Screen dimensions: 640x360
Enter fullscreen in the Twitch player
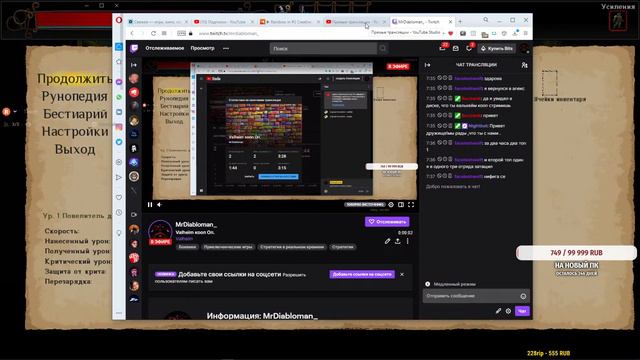click(411, 204)
